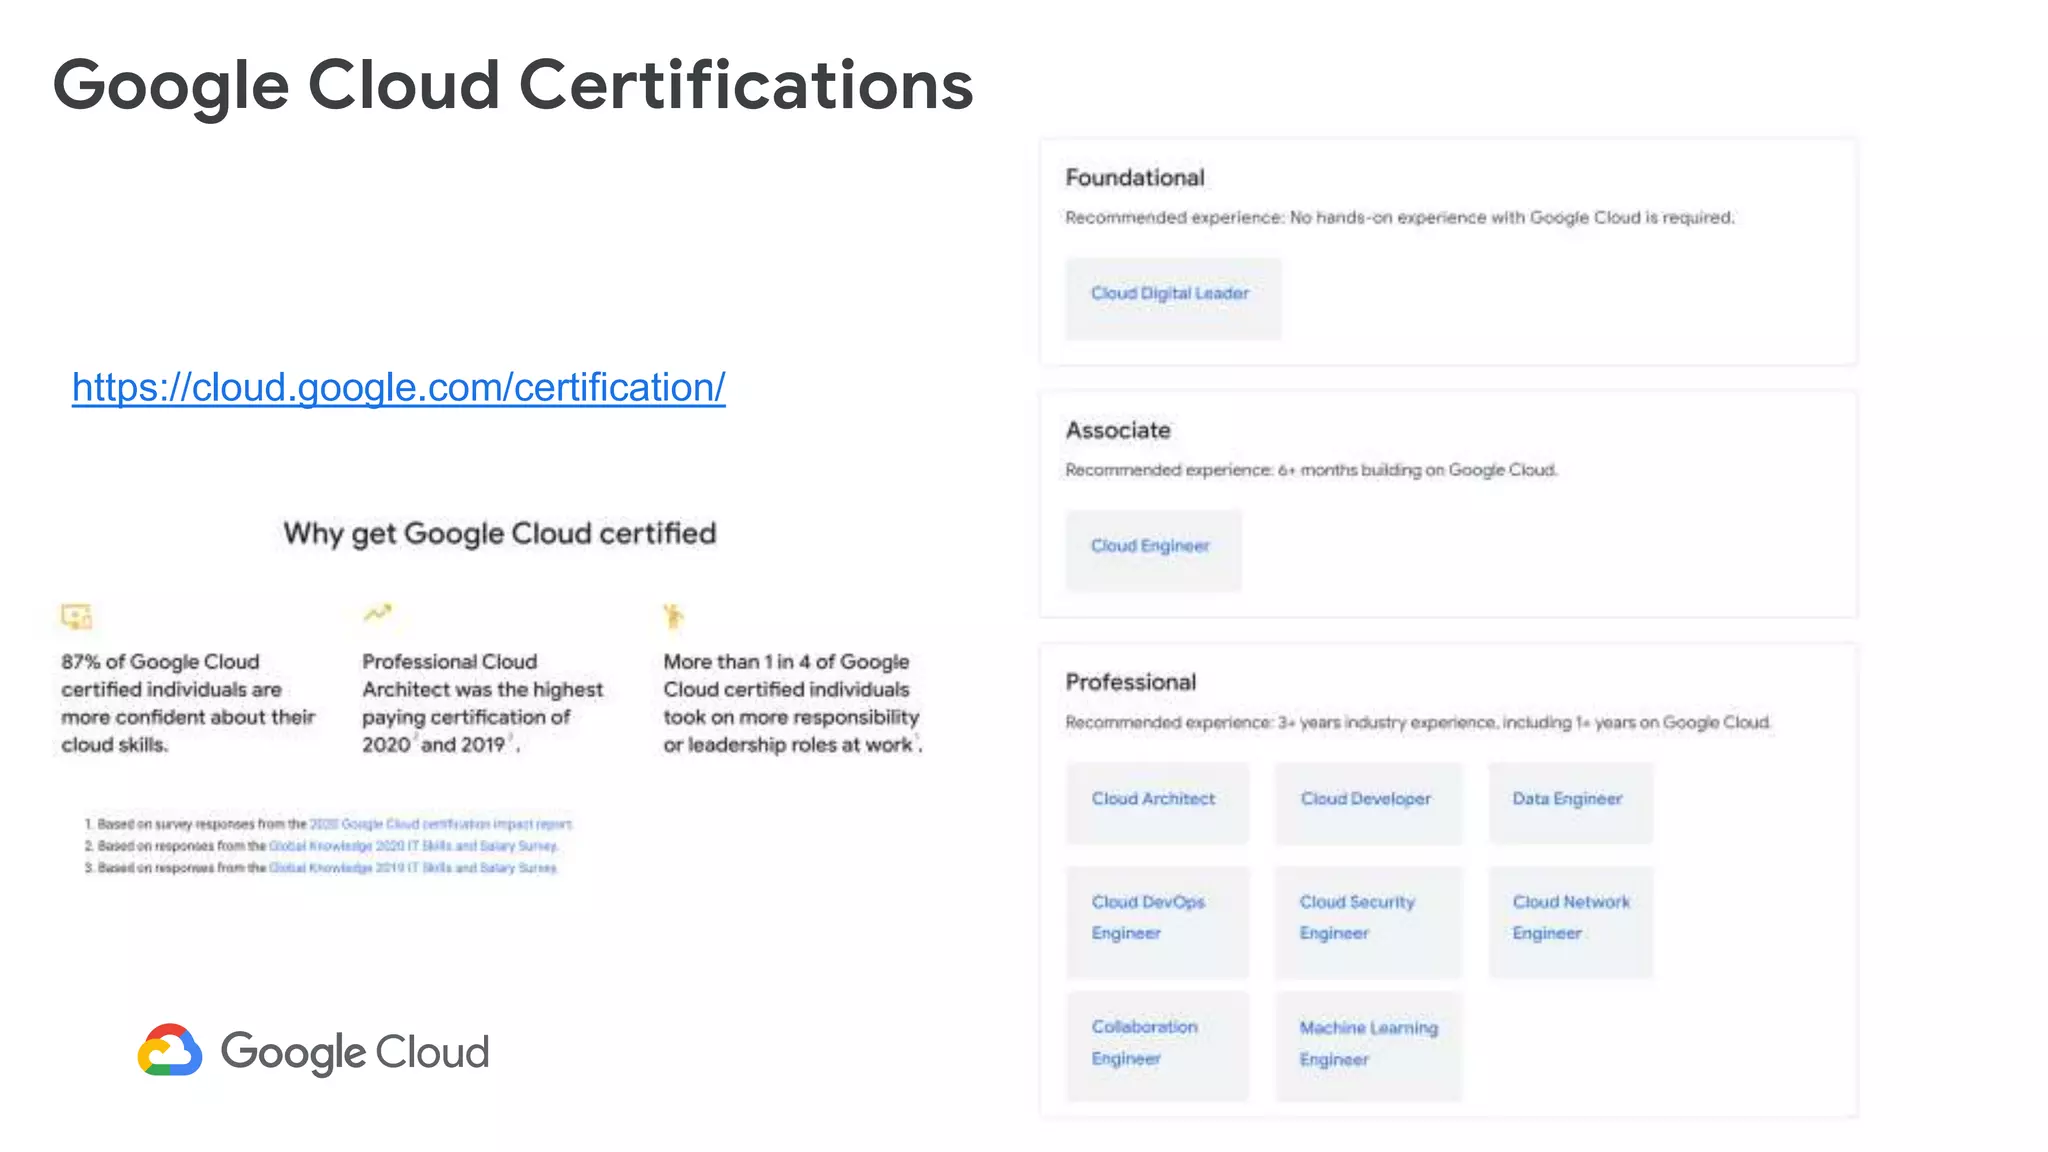2048x1152 pixels.
Task: Click the Google Cloud wordmark text
Action: click(x=355, y=1052)
